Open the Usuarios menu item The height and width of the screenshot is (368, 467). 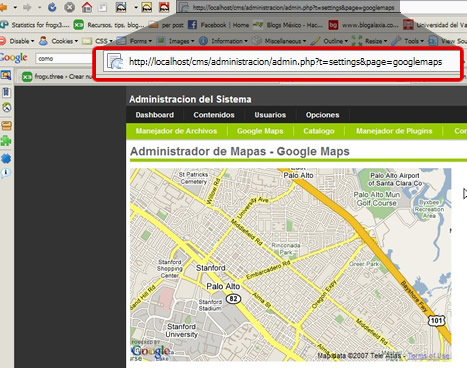[x=270, y=115]
